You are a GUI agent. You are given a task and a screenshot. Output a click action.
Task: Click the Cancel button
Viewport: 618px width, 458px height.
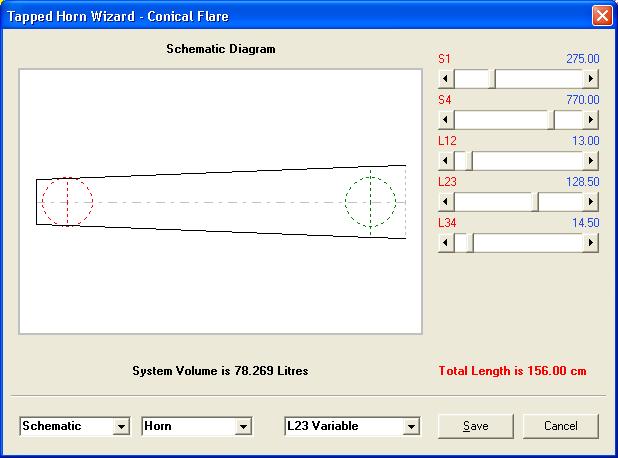pos(560,426)
